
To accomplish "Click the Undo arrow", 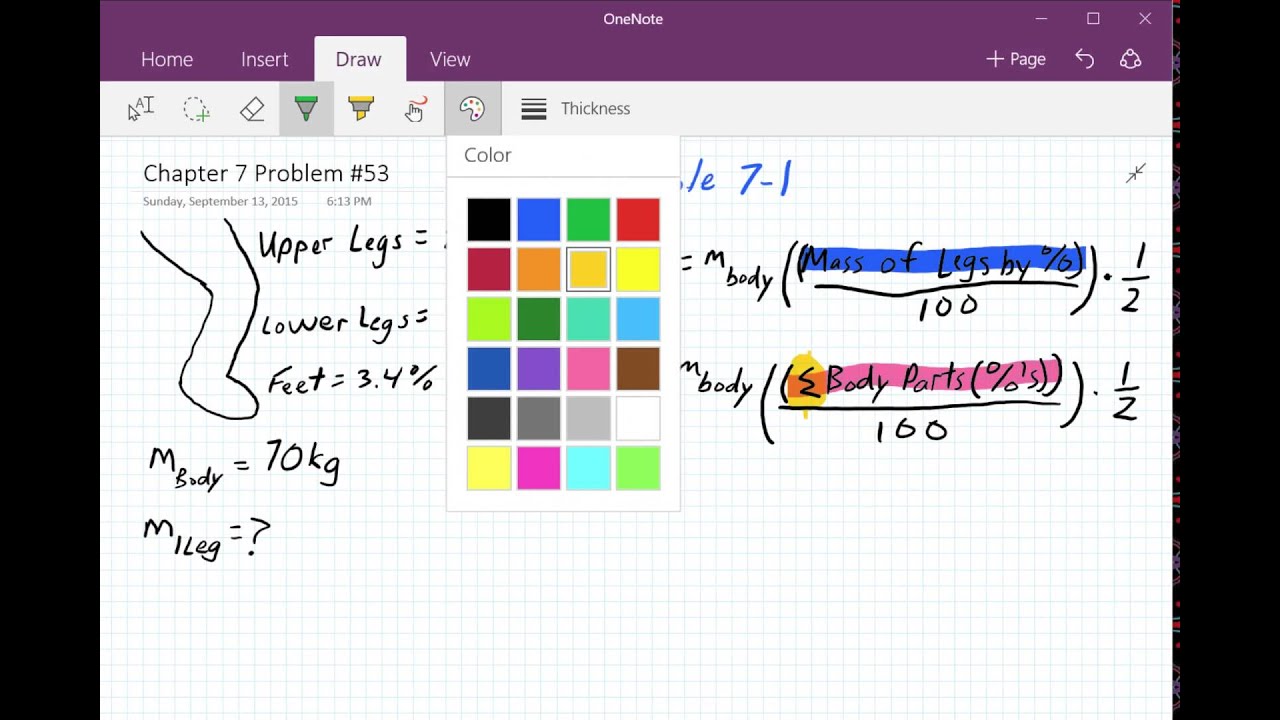I will click(x=1084, y=59).
